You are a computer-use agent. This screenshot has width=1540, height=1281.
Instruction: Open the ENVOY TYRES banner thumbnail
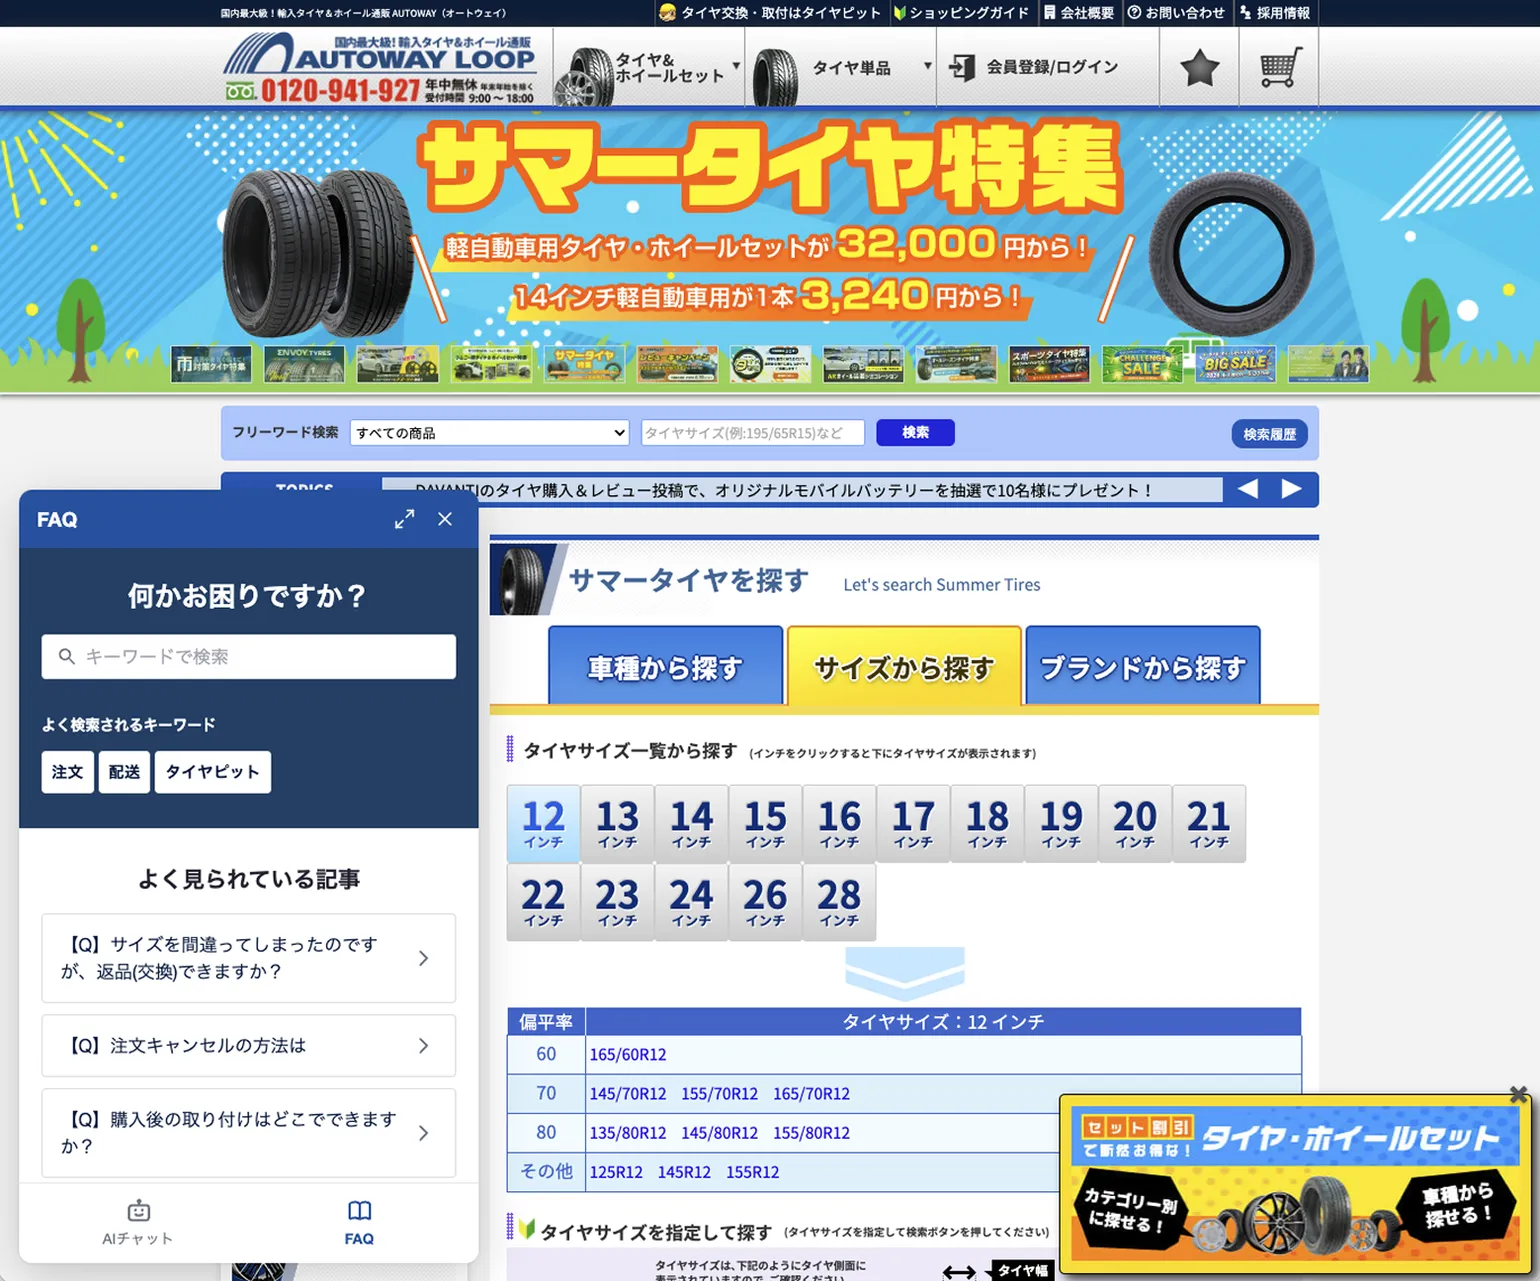[304, 364]
